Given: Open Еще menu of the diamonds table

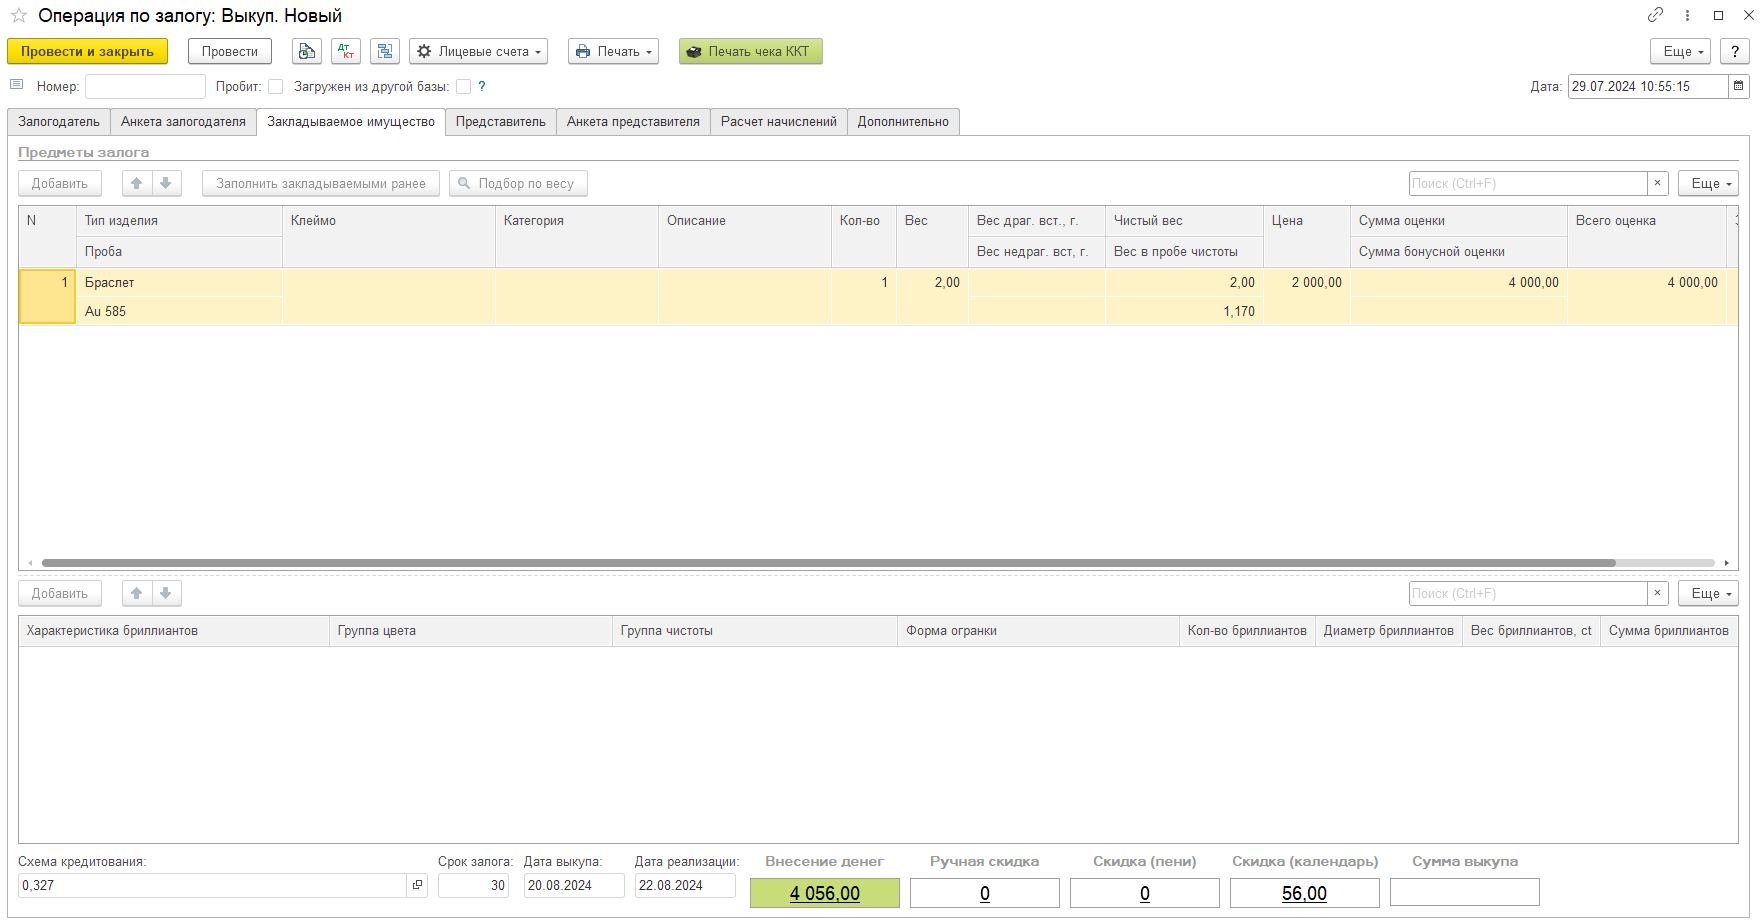Looking at the screenshot, I should (1708, 593).
